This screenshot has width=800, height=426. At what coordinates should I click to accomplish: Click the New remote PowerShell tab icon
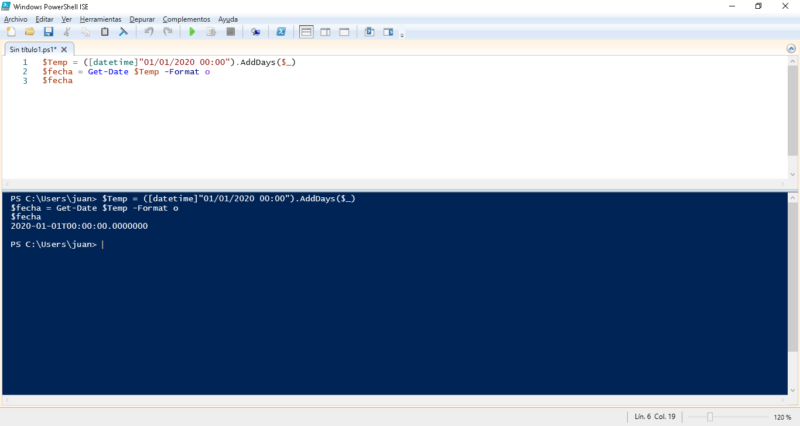[256, 32]
